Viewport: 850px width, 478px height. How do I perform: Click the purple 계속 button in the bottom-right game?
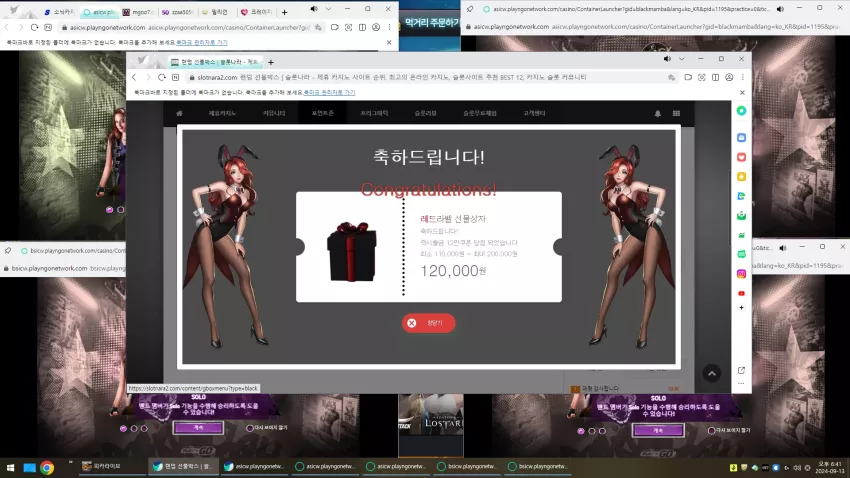658,430
